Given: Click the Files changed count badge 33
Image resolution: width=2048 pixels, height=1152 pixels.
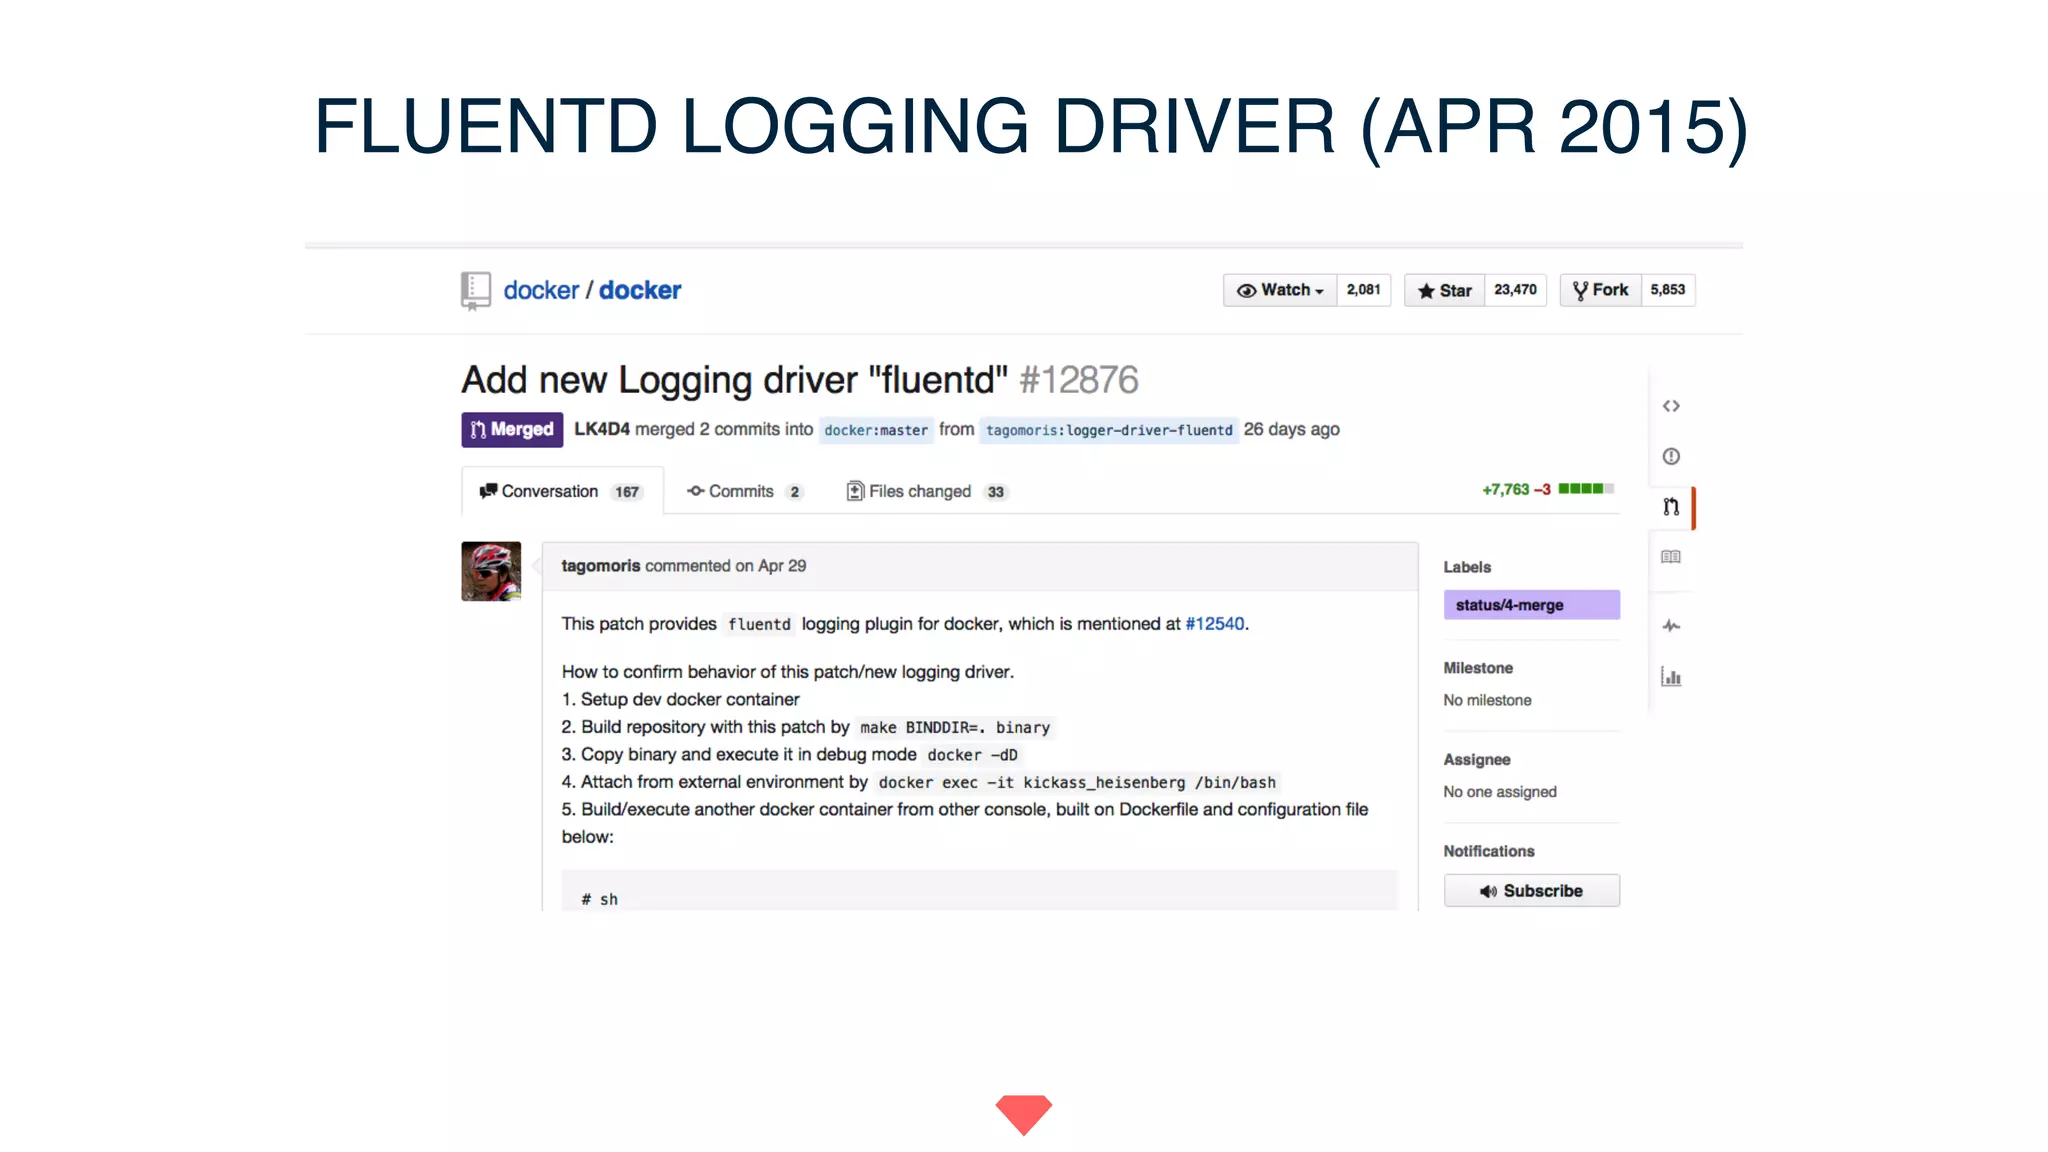Looking at the screenshot, I should click(x=995, y=492).
